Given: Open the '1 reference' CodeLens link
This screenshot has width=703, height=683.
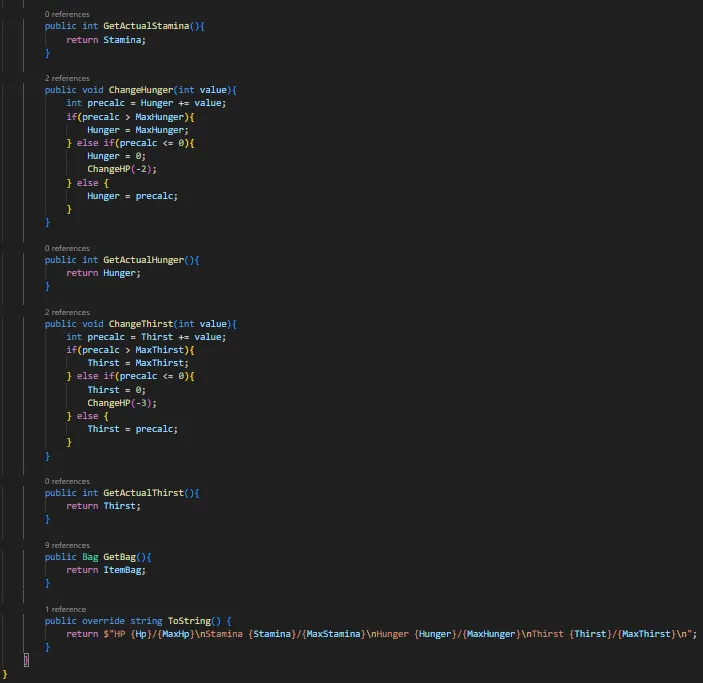Looking at the screenshot, I should click(65, 609).
